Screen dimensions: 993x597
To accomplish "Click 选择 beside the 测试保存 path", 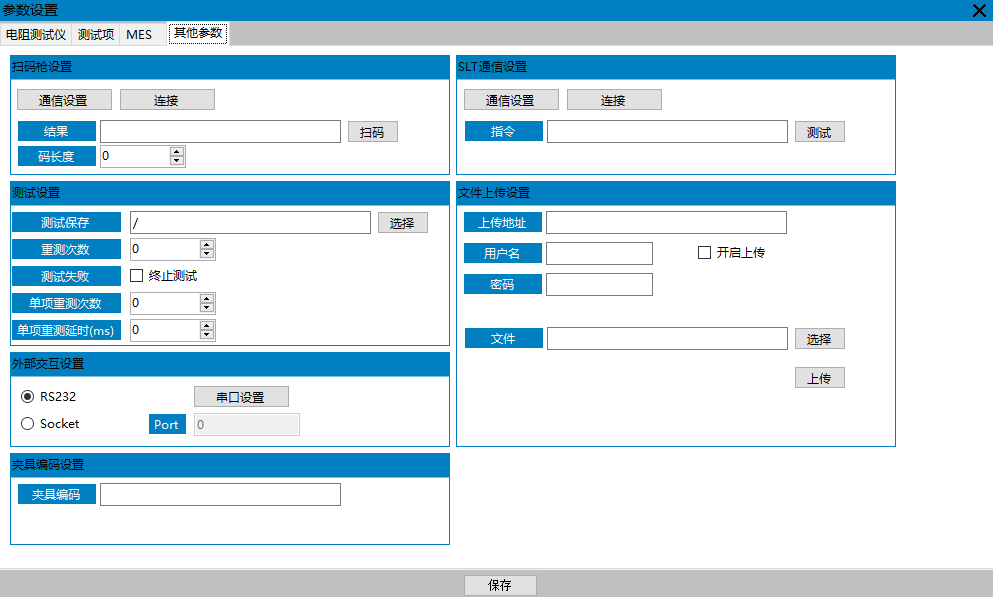I will tap(403, 223).
